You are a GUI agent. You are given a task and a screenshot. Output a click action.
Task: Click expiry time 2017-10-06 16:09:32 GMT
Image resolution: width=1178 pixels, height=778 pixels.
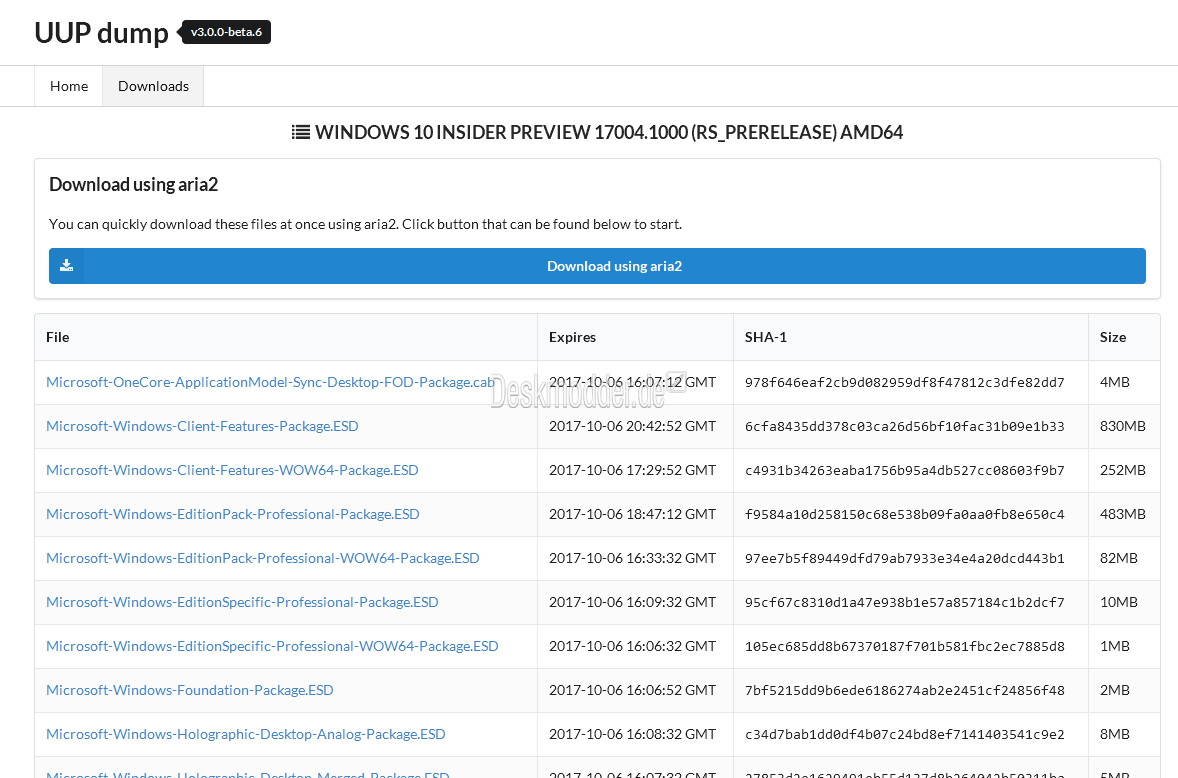pos(633,602)
